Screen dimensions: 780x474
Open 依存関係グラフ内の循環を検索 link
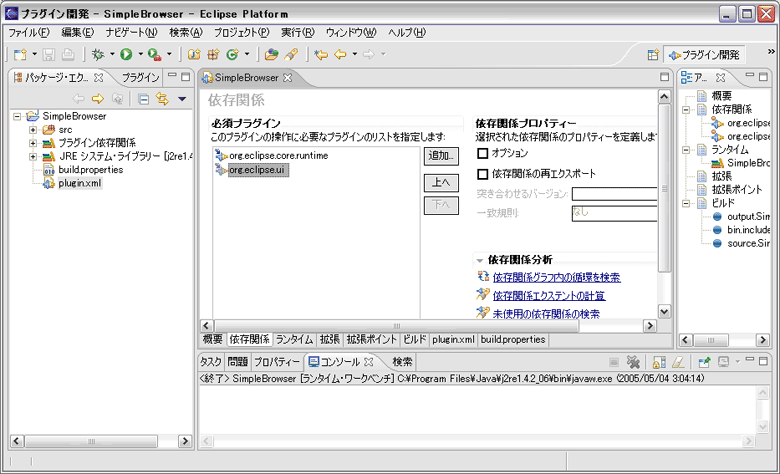pos(556,278)
